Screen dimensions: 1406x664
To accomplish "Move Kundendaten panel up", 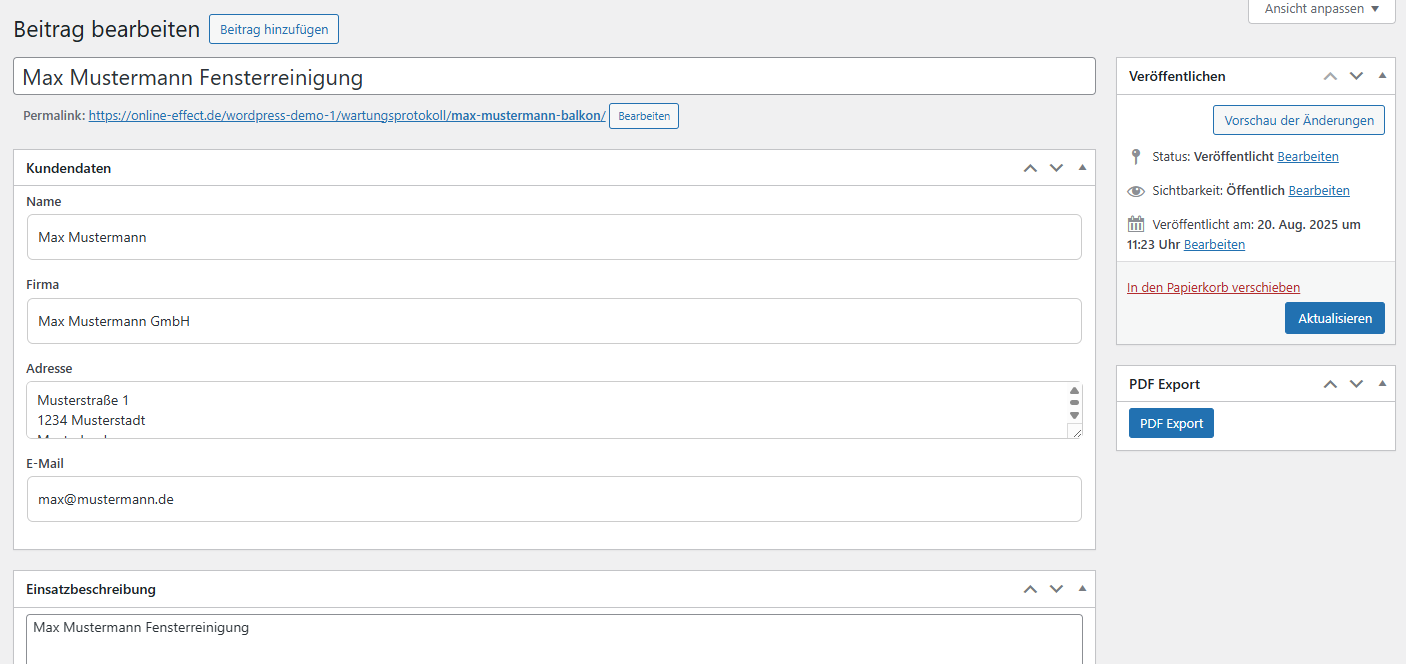I will (x=1030, y=168).
